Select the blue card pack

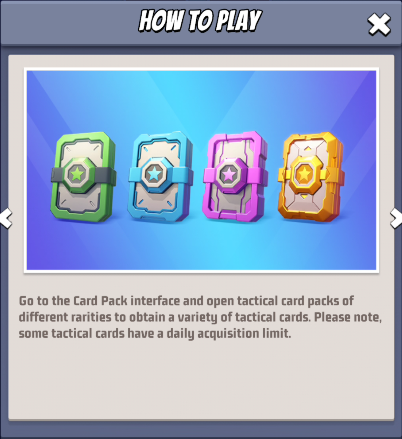pyautogui.click(x=160, y=177)
